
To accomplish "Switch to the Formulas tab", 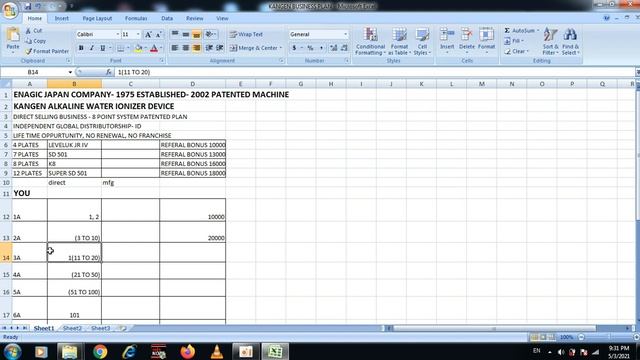I will coord(136,18).
